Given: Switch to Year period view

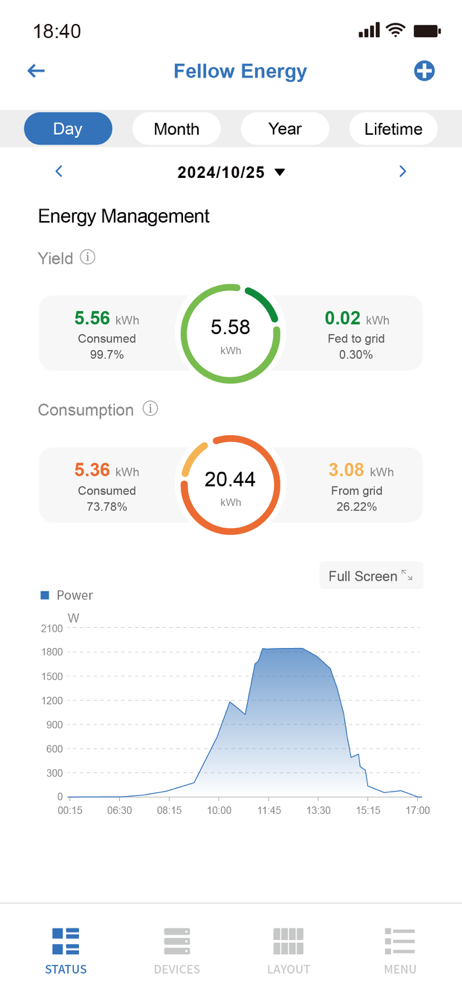Looking at the screenshot, I should coord(285,129).
